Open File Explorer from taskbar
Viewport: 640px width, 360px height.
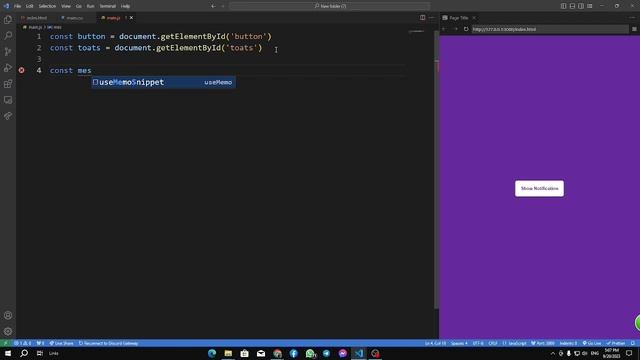click(x=228, y=353)
